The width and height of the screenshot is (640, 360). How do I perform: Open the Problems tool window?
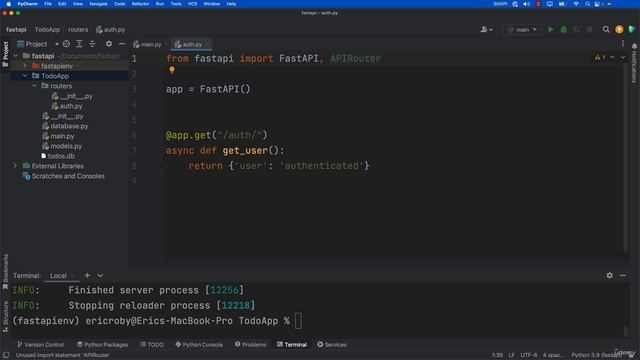(250, 344)
